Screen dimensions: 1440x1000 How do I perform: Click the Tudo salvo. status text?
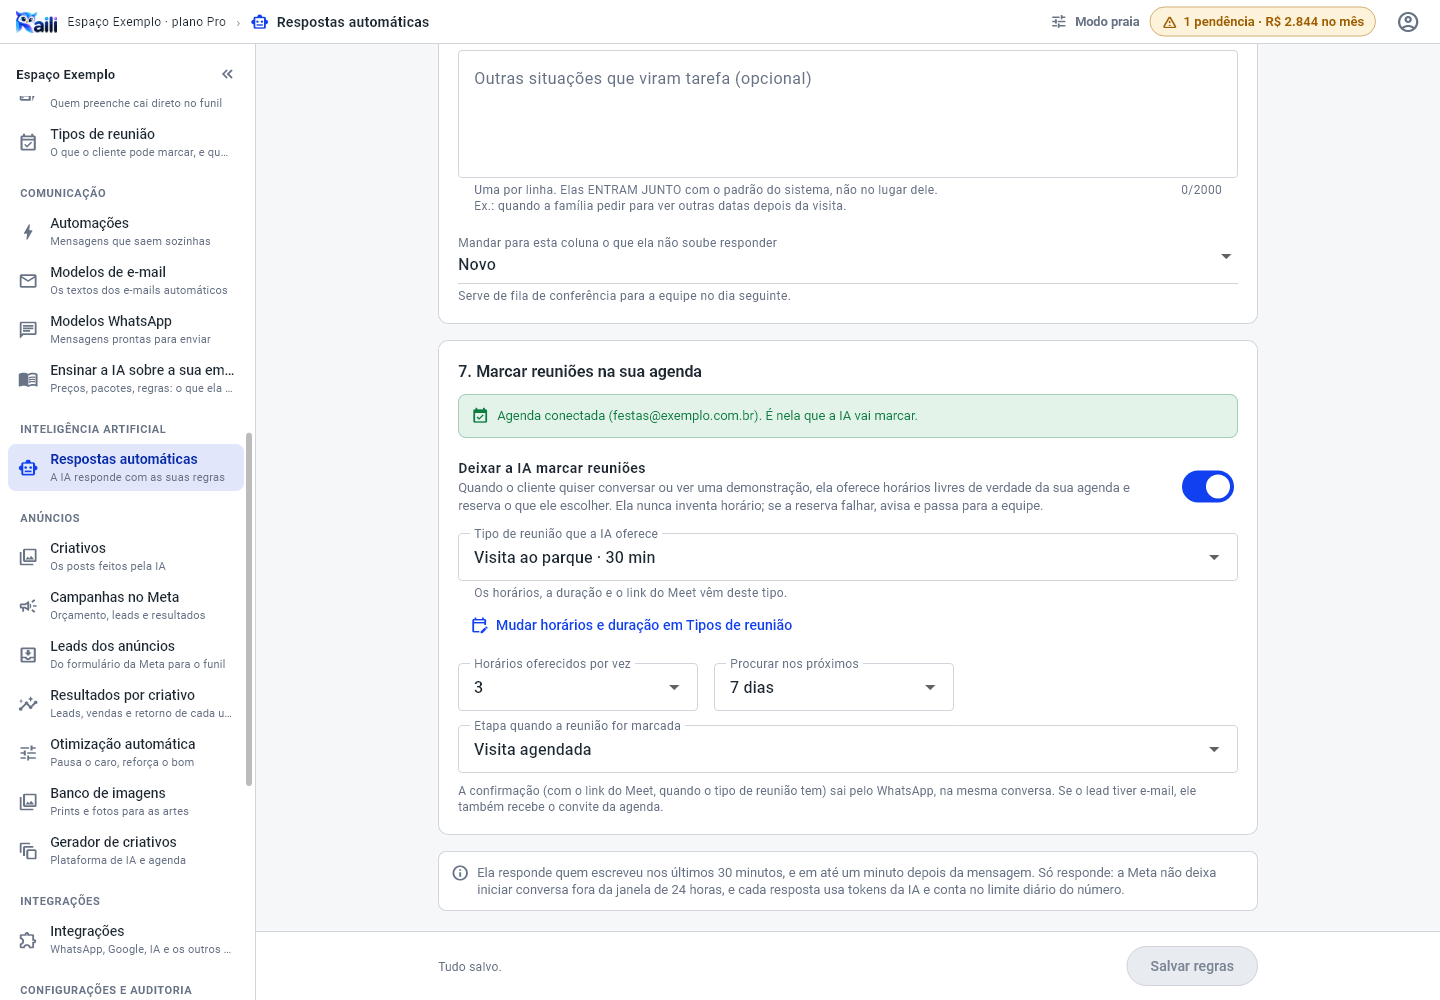(x=470, y=967)
